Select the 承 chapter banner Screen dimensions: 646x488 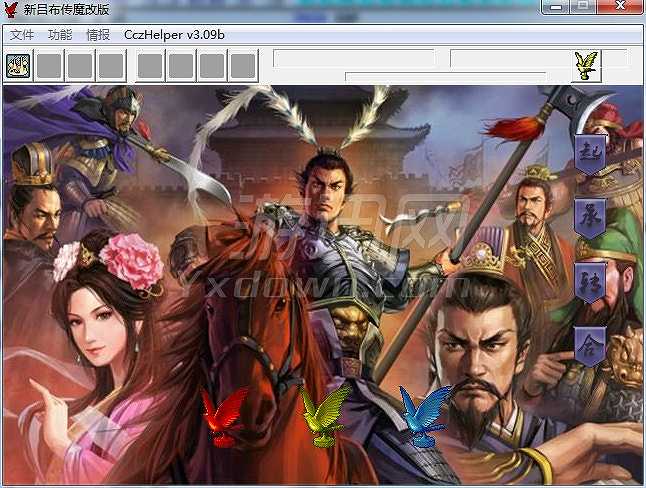(x=590, y=219)
